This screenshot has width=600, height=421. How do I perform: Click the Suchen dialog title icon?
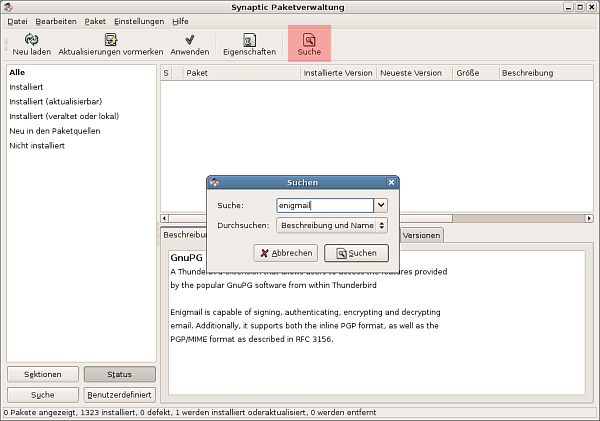215,182
